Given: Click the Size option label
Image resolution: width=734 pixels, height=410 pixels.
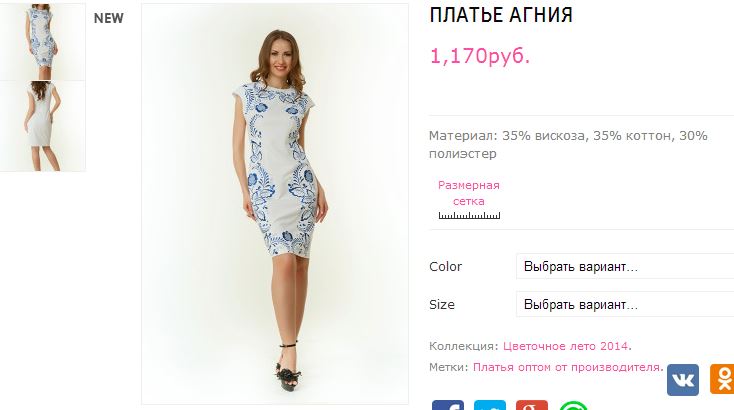Looking at the screenshot, I should click(441, 304).
